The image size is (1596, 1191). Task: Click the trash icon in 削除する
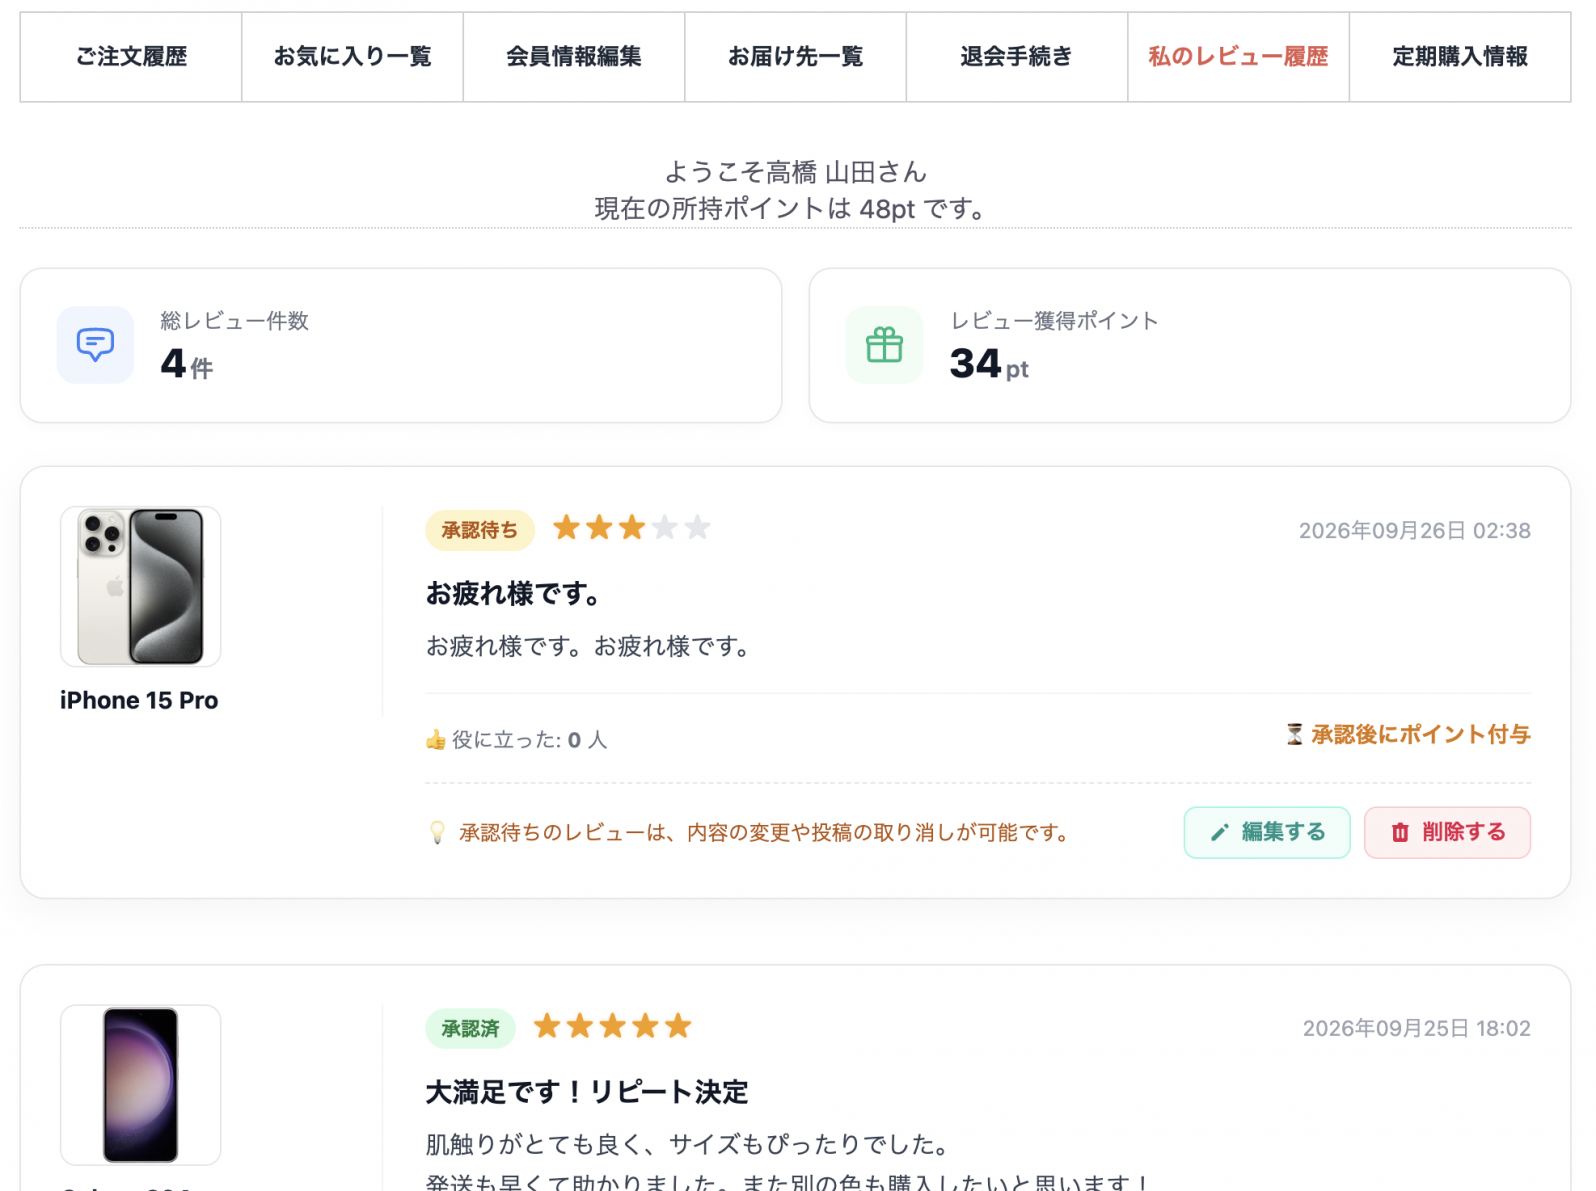coord(1400,833)
